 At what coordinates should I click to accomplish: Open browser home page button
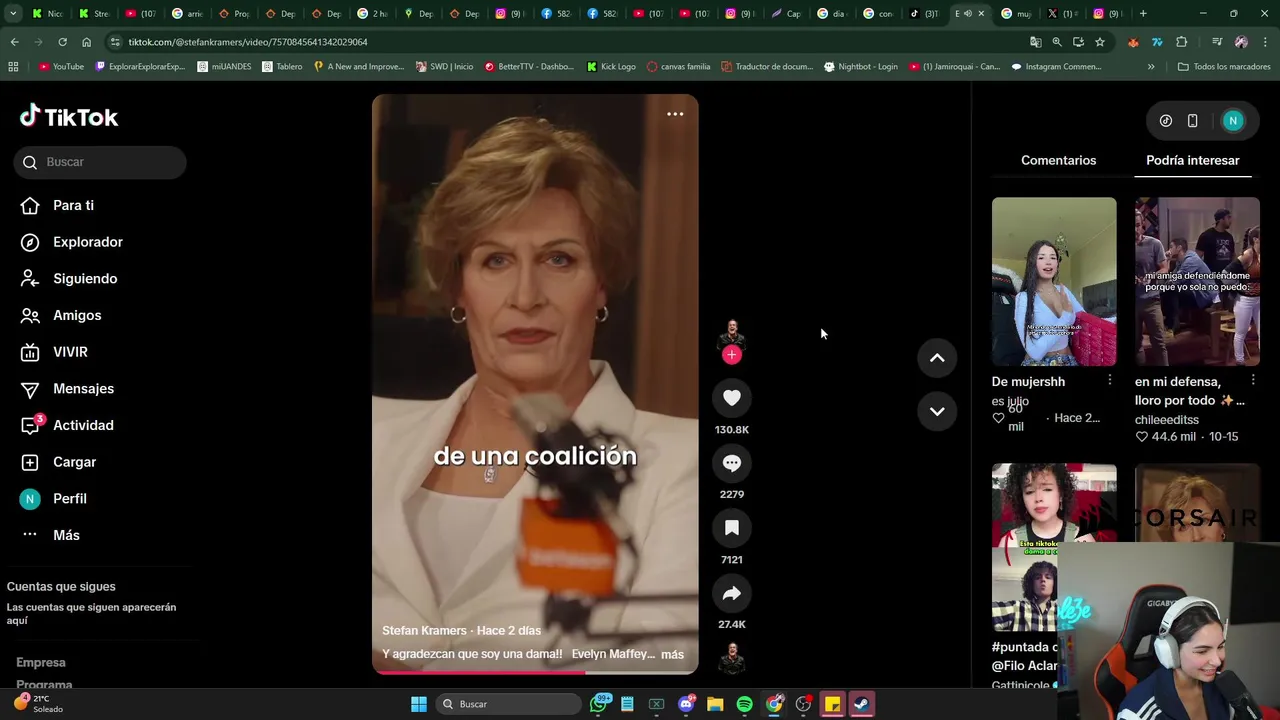click(86, 42)
